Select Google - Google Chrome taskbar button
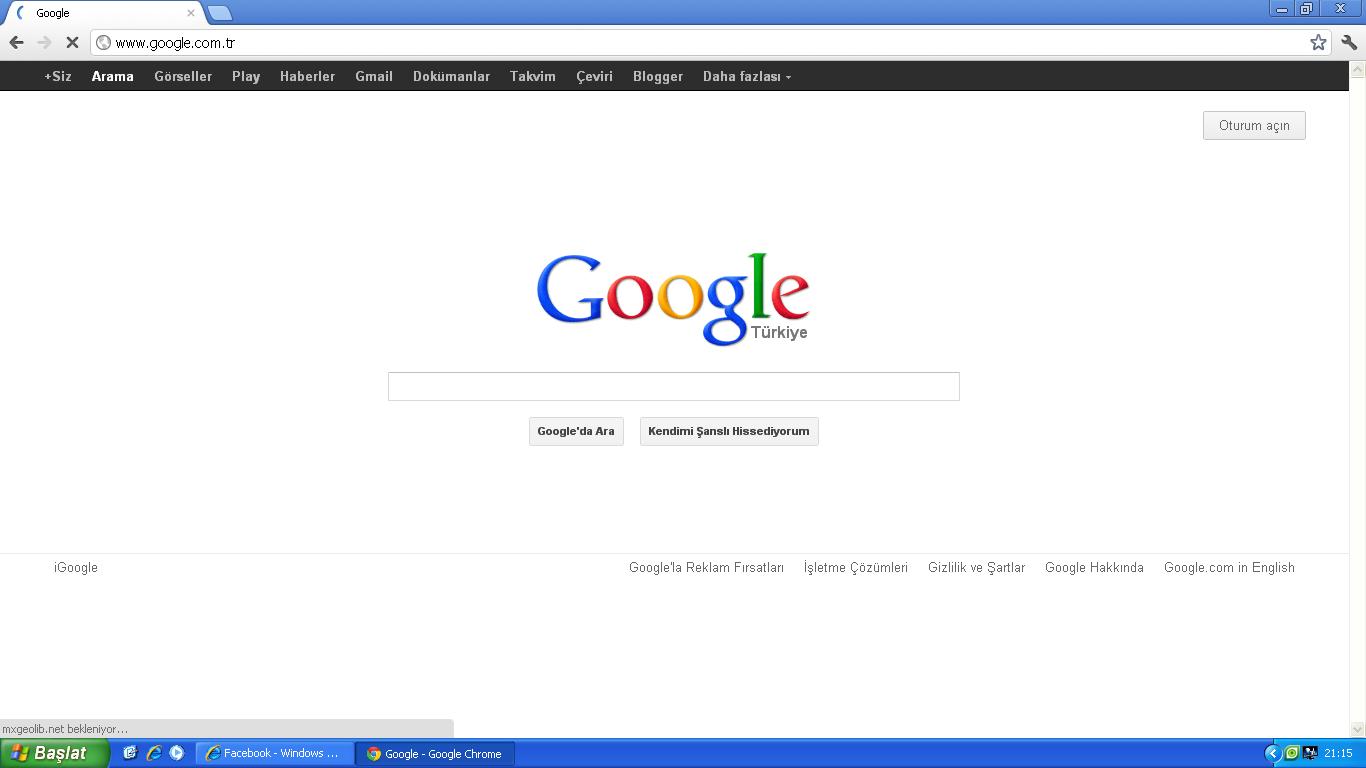The image size is (1366, 768). [x=435, y=753]
